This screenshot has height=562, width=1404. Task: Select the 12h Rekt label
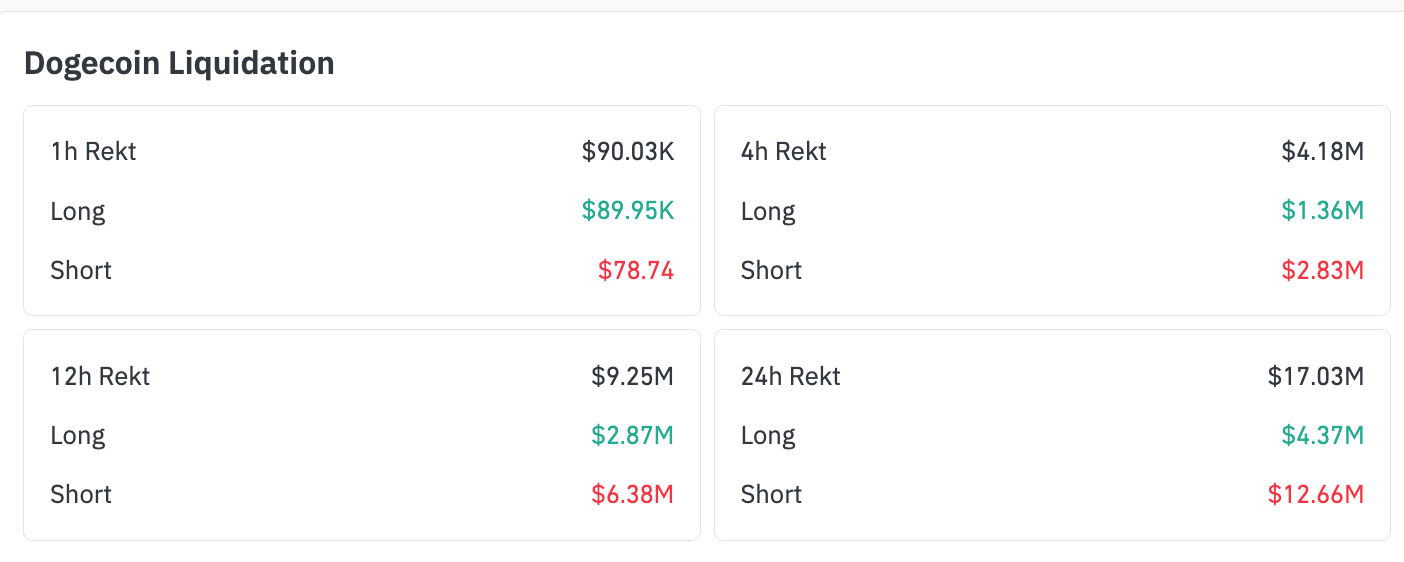[x=100, y=377]
